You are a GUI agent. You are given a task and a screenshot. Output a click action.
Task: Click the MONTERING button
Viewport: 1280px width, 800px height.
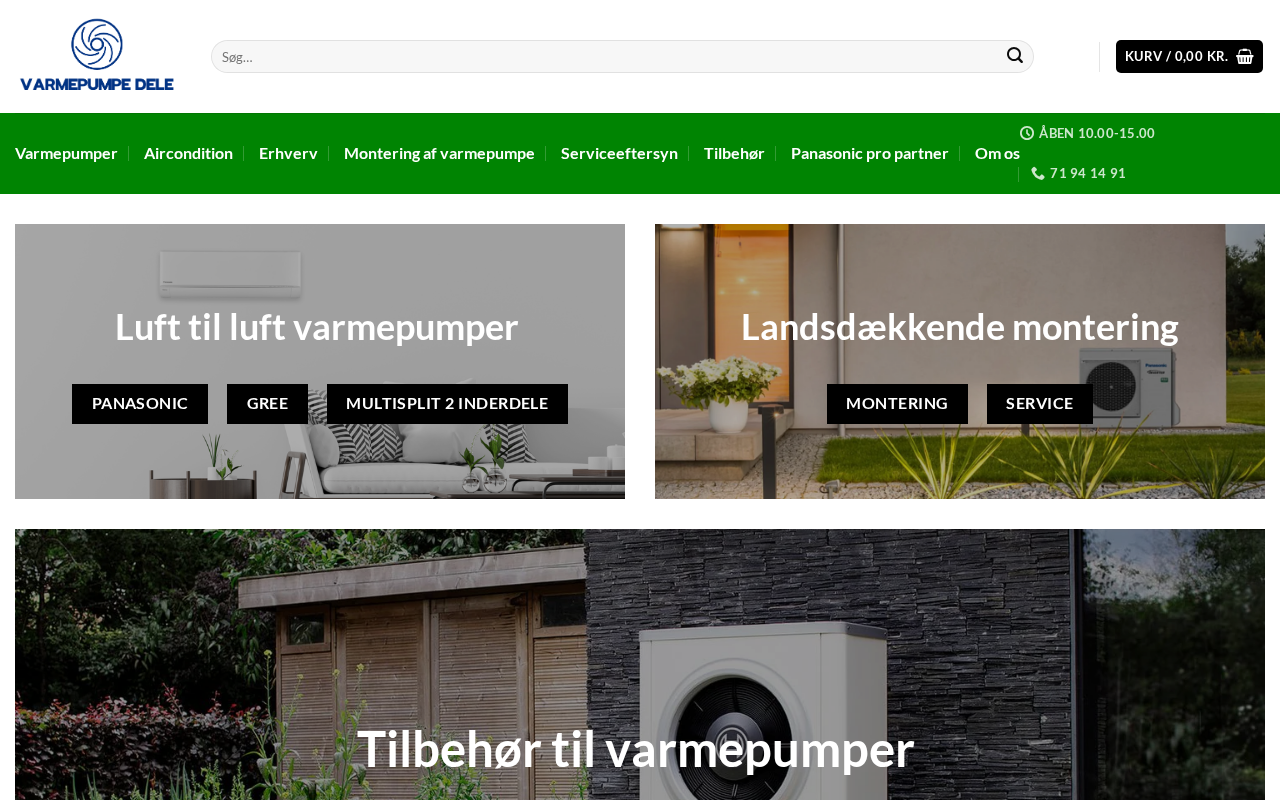(897, 404)
